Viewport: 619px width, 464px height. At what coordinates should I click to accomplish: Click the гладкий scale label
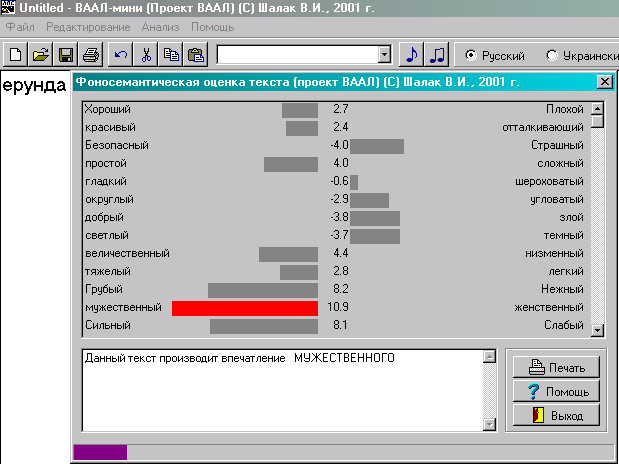106,182
